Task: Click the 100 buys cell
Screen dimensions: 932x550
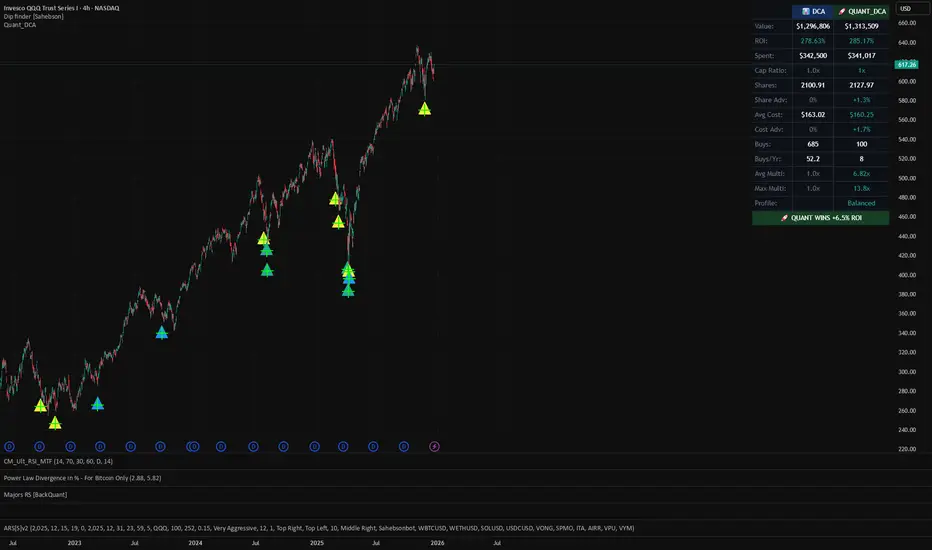Action: click(x=861, y=144)
